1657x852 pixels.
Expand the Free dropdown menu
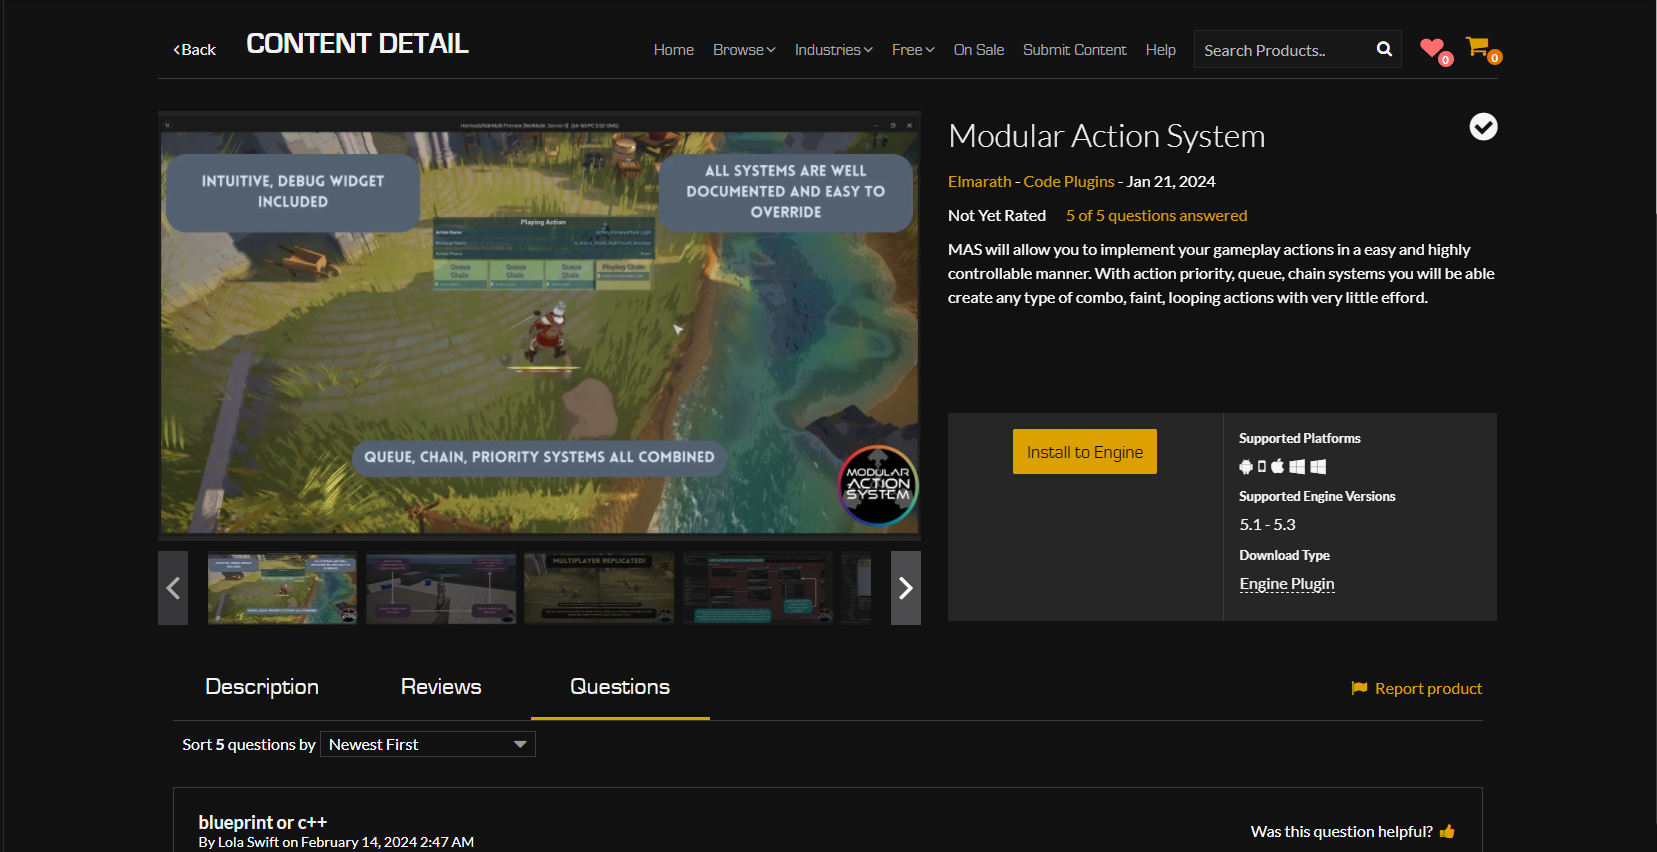point(912,50)
